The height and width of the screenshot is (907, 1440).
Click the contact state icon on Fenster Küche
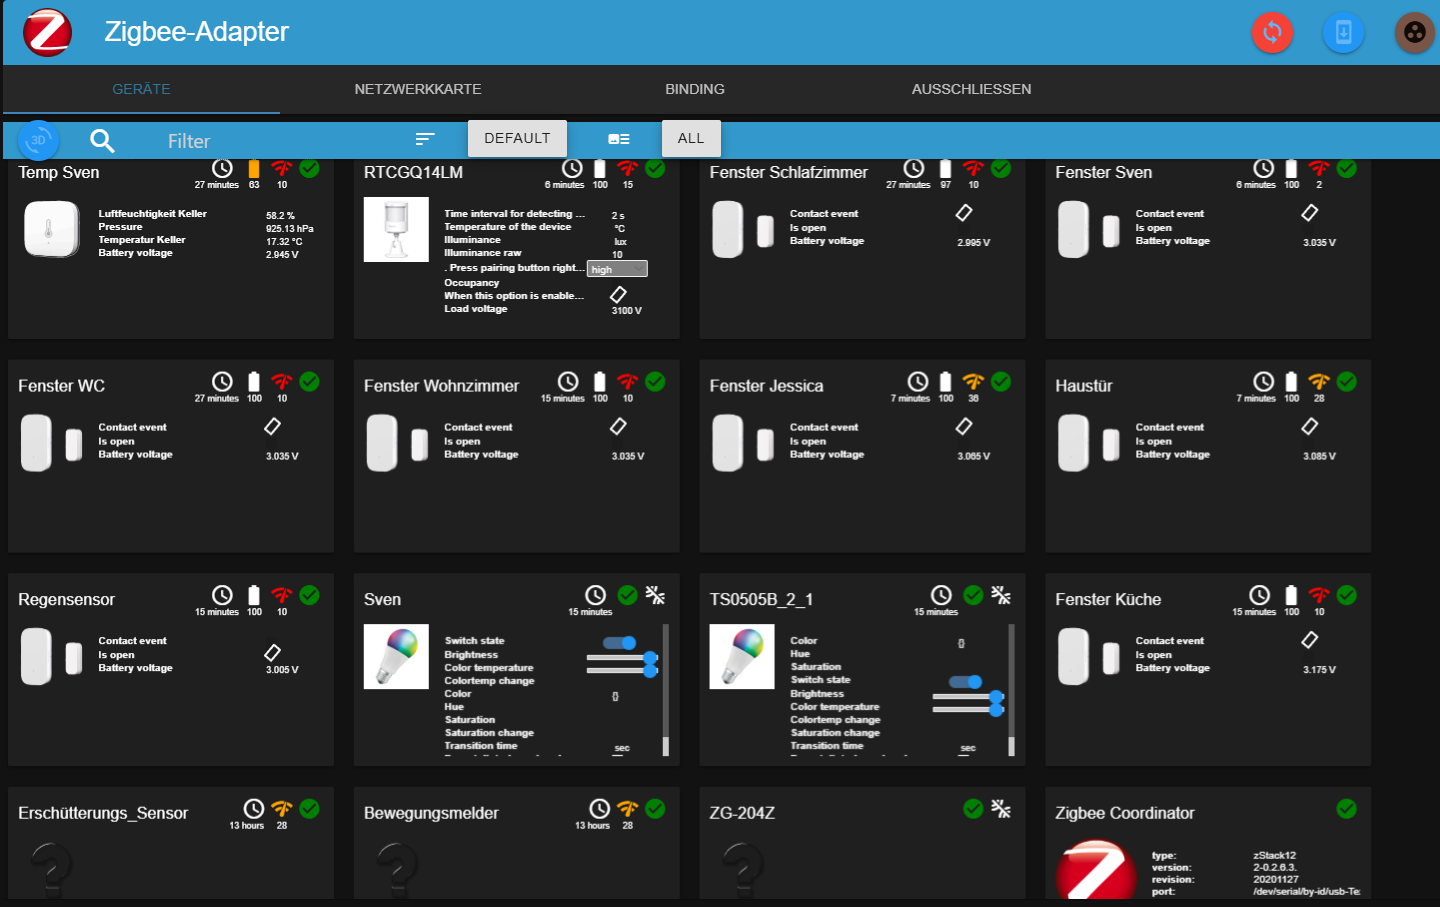point(1310,640)
